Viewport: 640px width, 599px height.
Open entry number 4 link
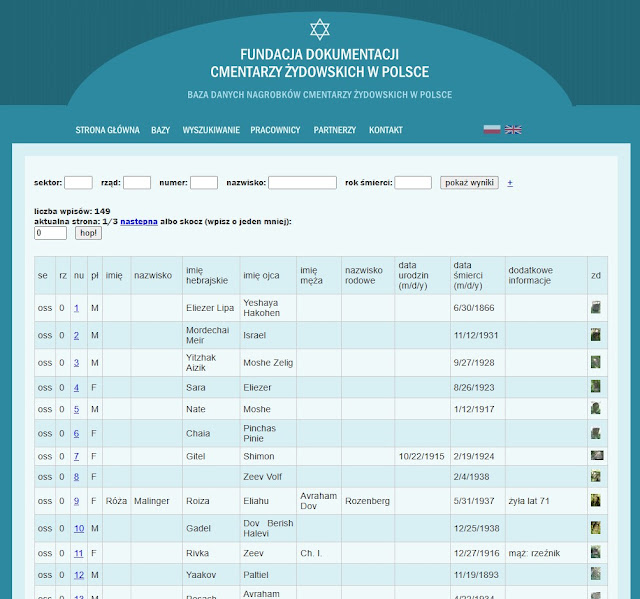(x=76, y=388)
